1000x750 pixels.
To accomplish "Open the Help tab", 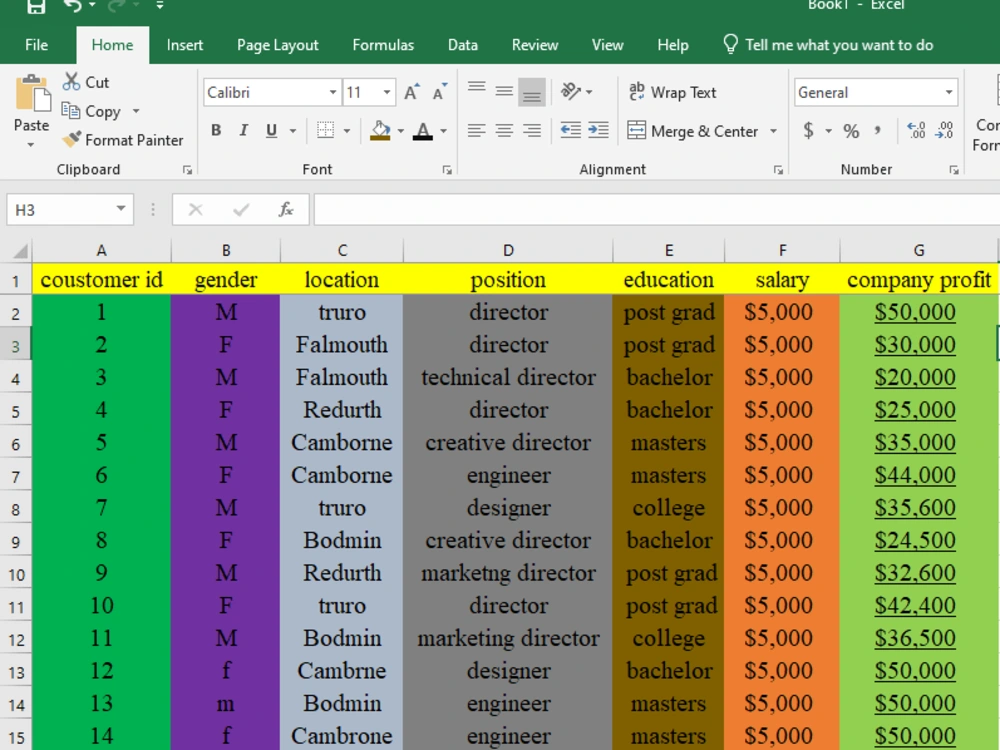I will pyautogui.click(x=673, y=45).
